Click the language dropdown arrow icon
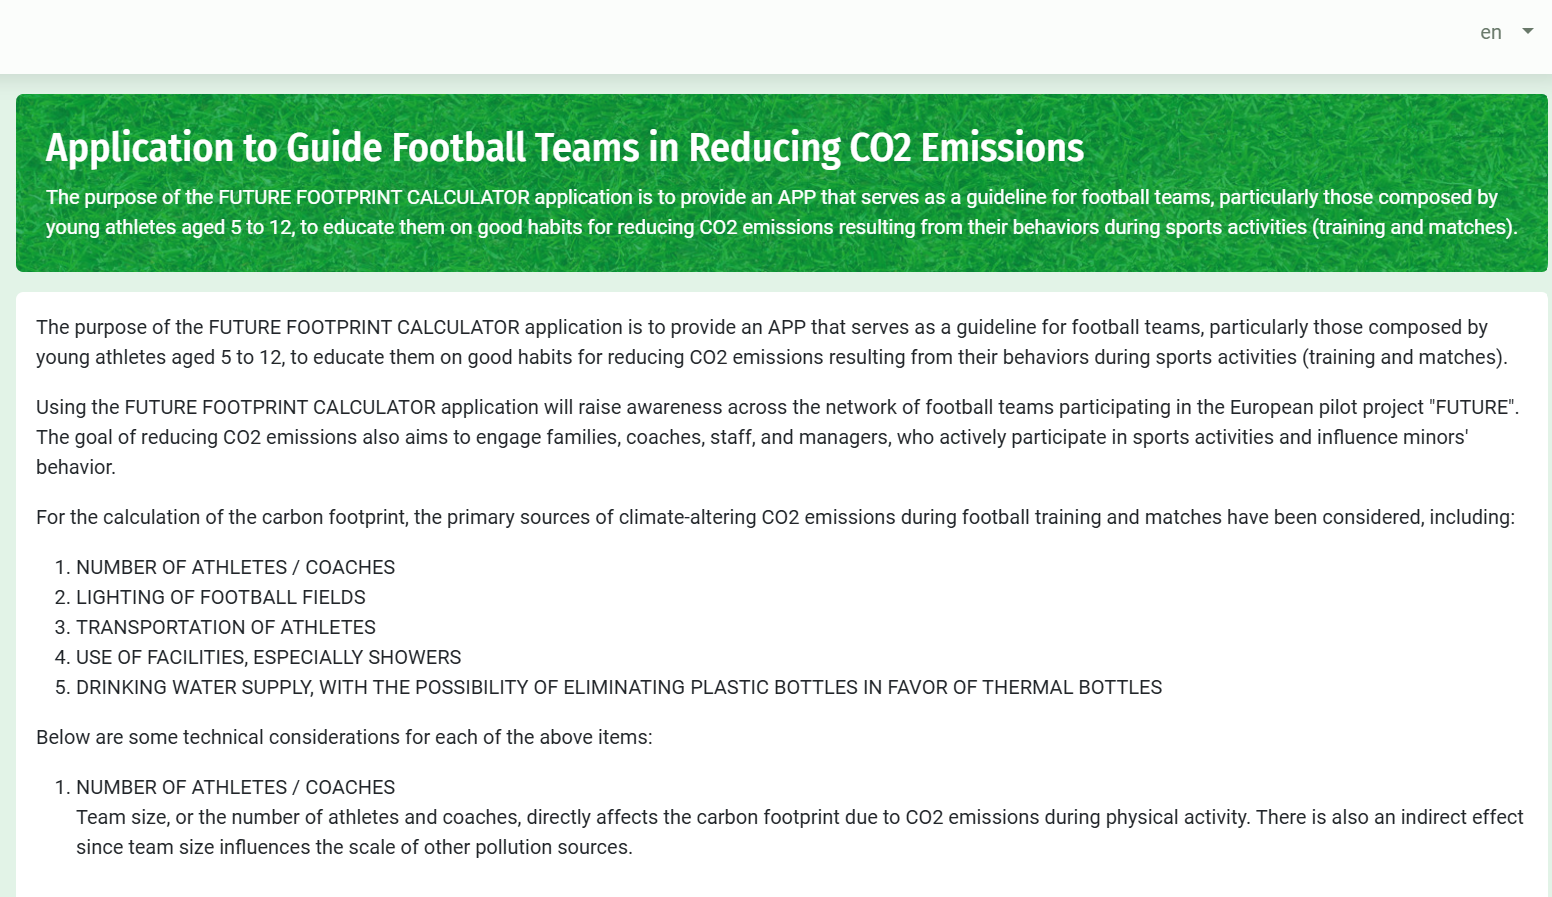1552x897 pixels. (x=1527, y=32)
